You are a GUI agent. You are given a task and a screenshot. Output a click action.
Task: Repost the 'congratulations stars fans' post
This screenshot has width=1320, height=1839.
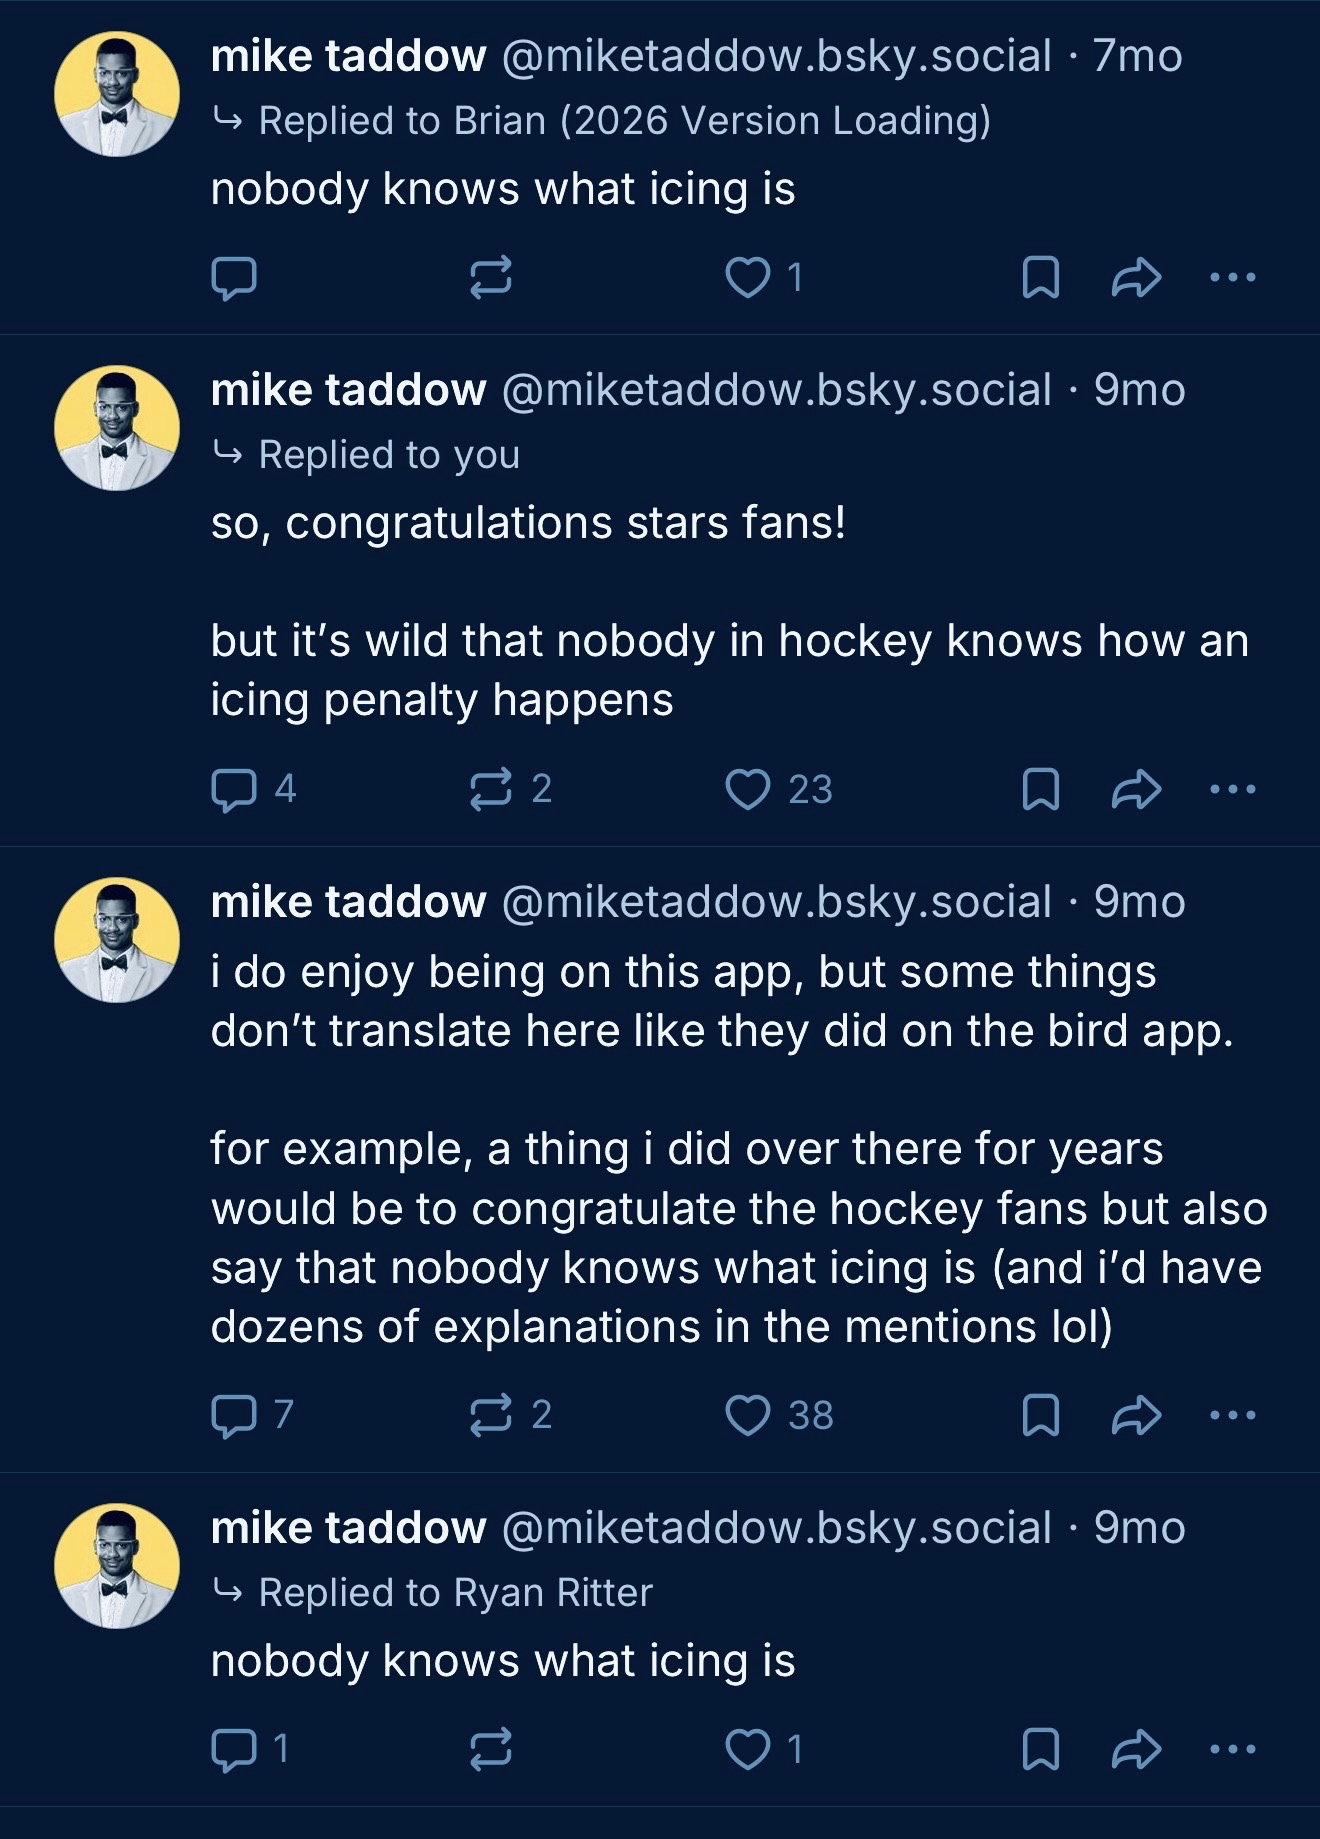[491, 789]
